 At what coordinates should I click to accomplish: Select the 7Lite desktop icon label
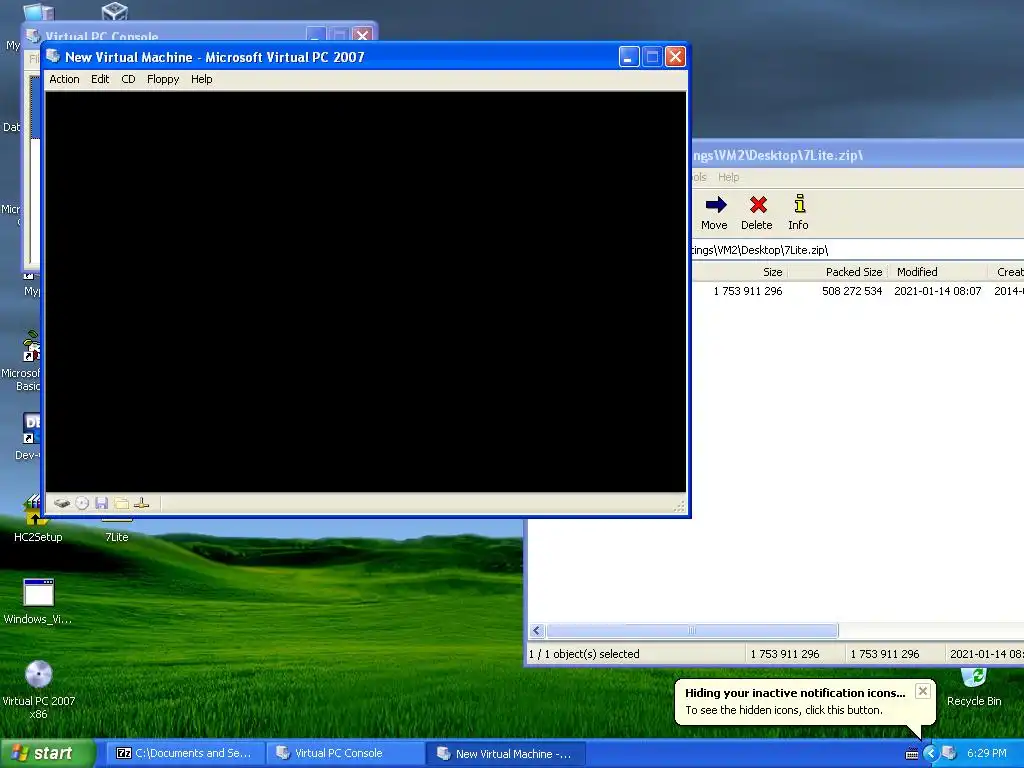point(117,537)
